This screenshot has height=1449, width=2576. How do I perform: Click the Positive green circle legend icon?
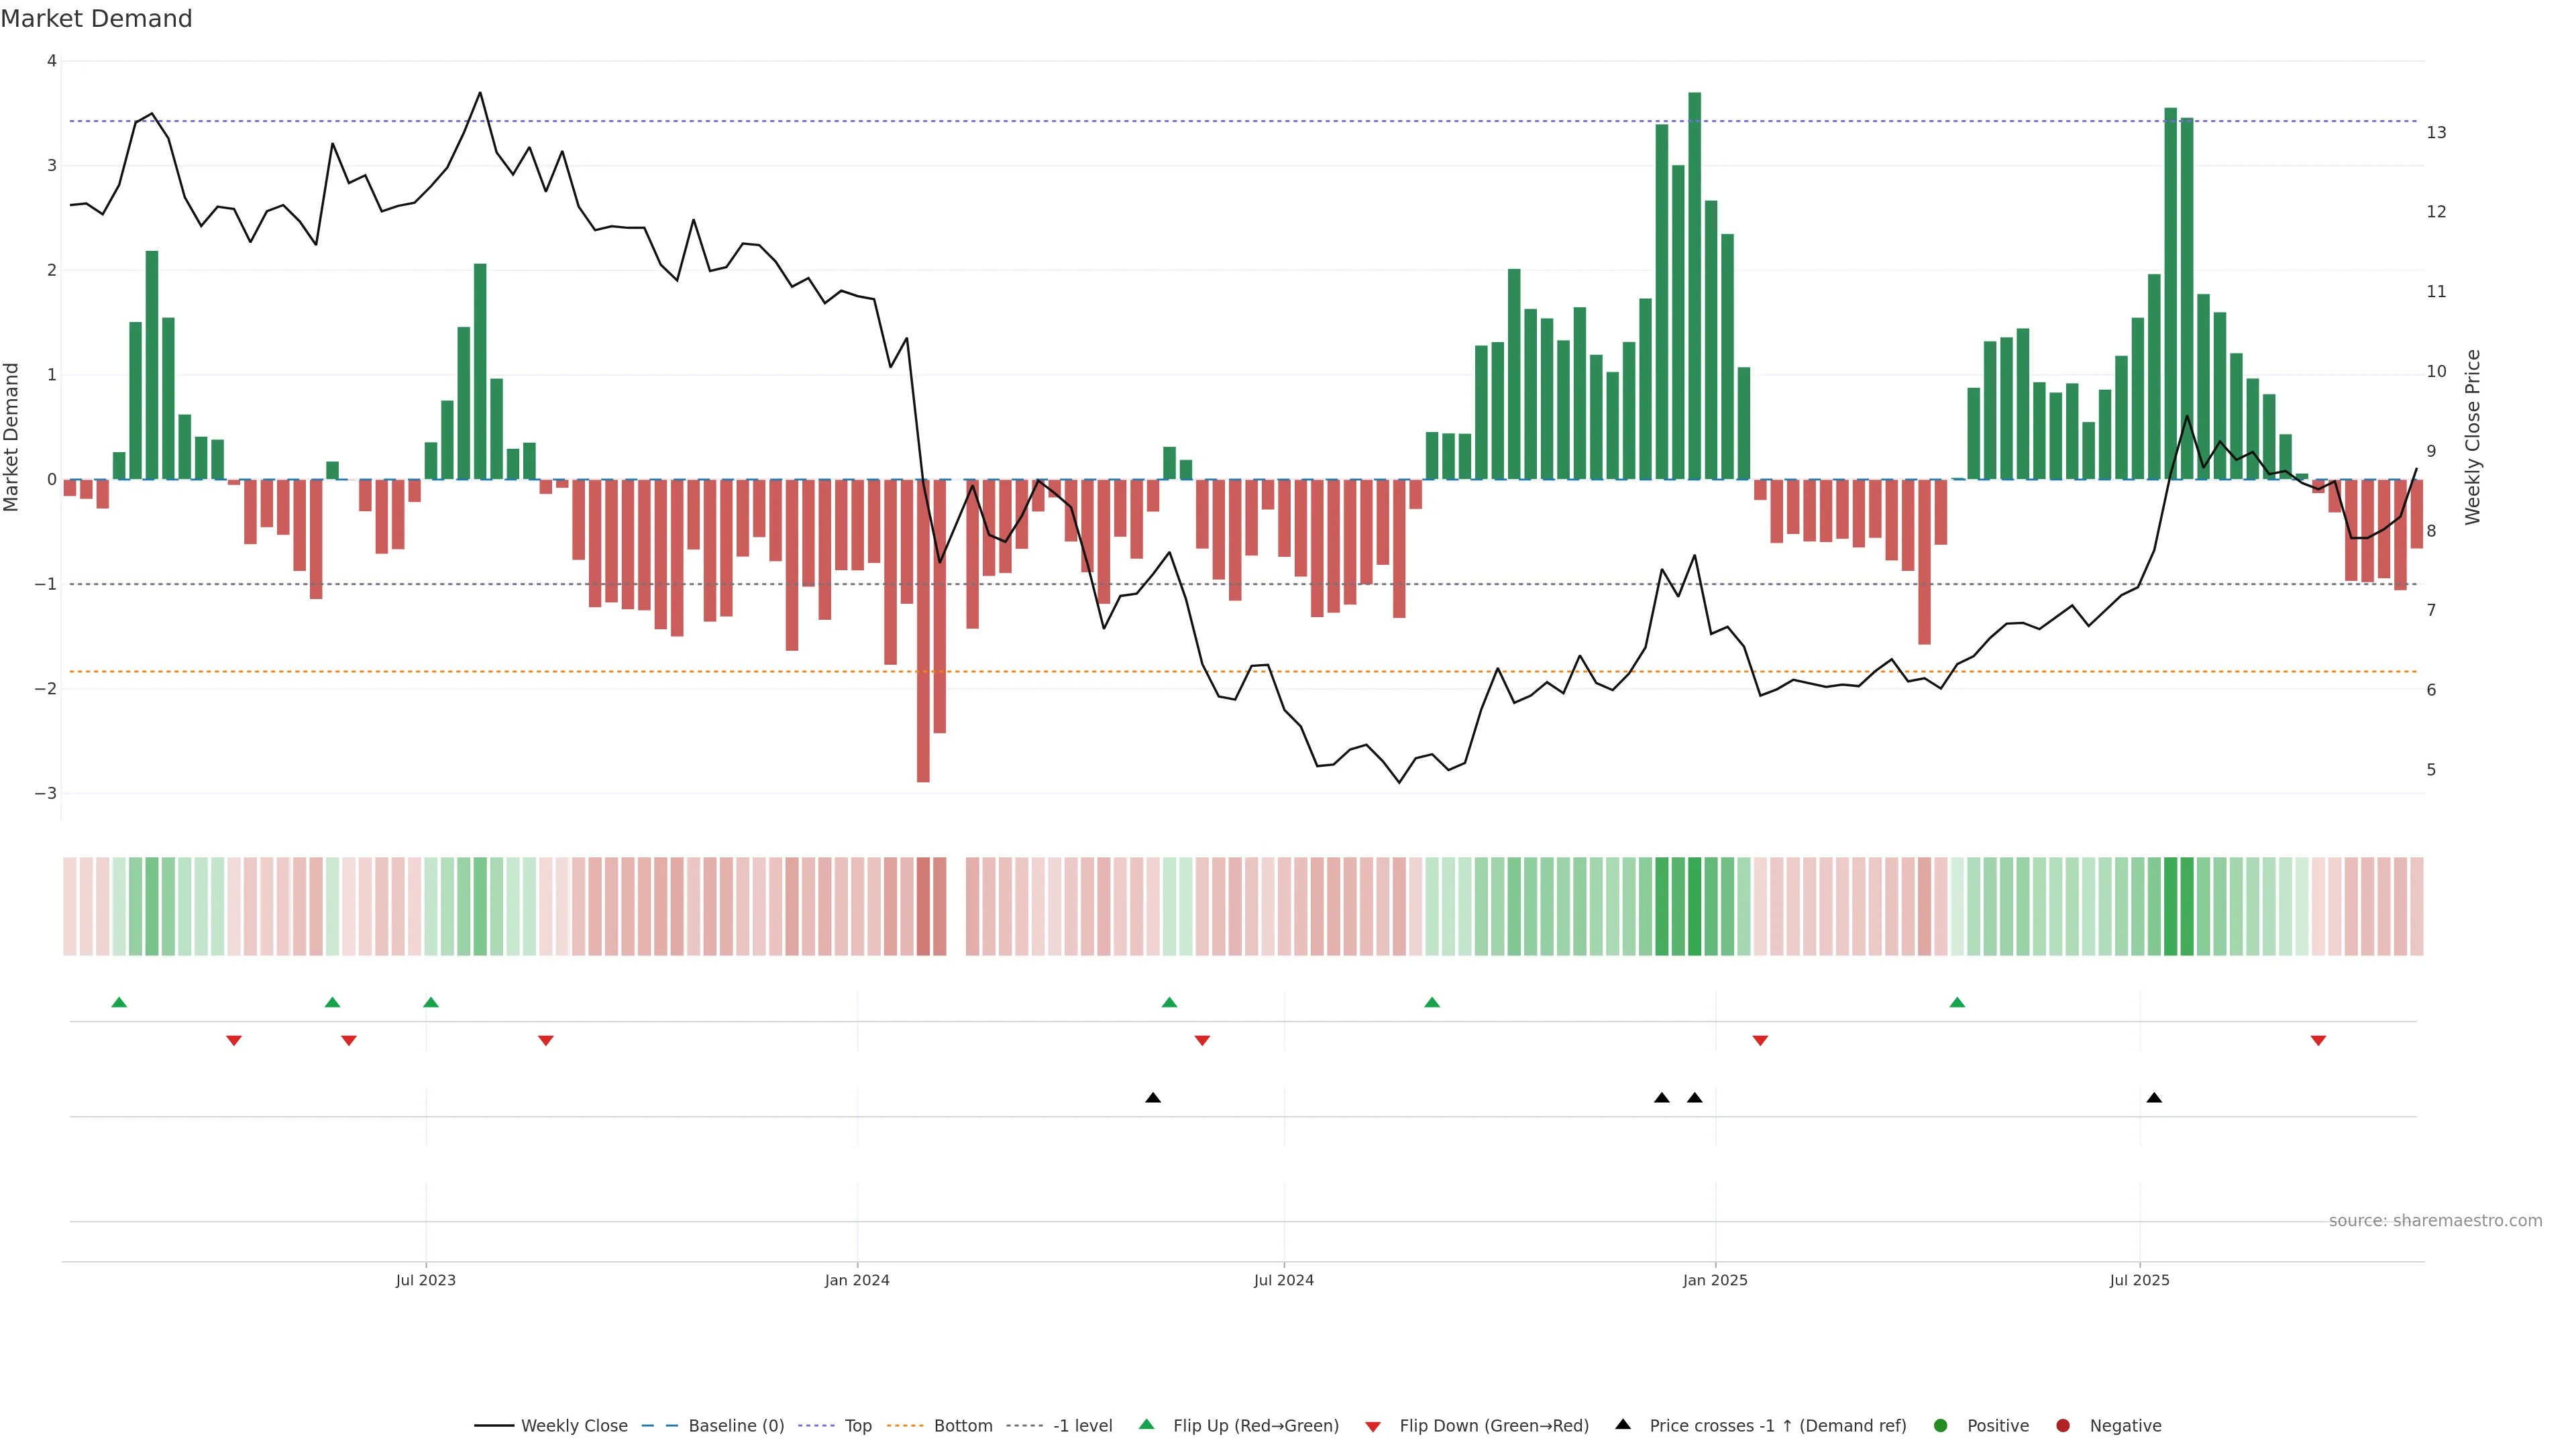coord(1941,1426)
